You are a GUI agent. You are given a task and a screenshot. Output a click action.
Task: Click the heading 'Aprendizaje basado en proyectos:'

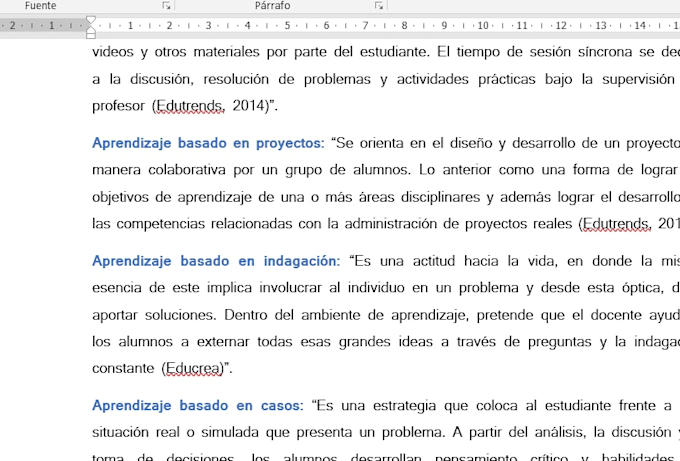click(208, 143)
